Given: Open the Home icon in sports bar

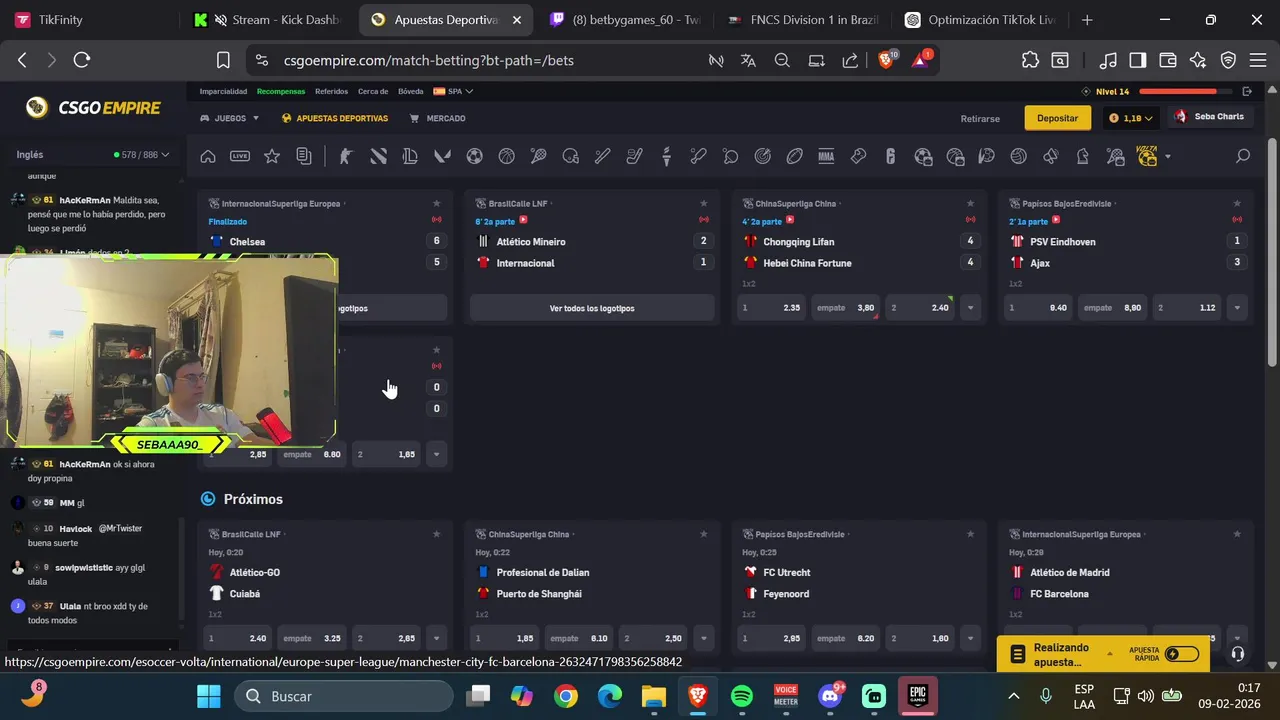Looking at the screenshot, I should click(208, 156).
